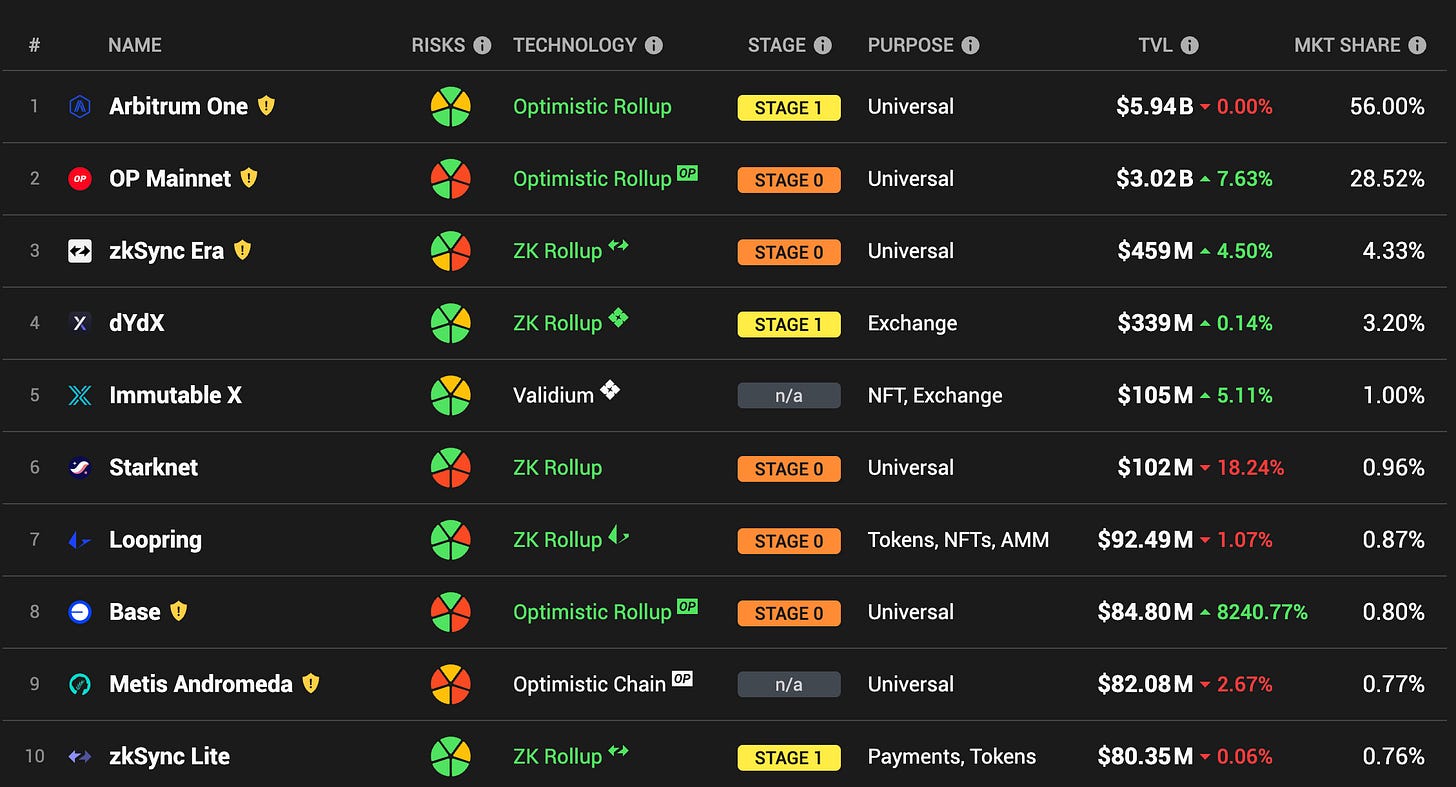Open the dYdX project name link
The height and width of the screenshot is (787, 1456).
(137, 323)
